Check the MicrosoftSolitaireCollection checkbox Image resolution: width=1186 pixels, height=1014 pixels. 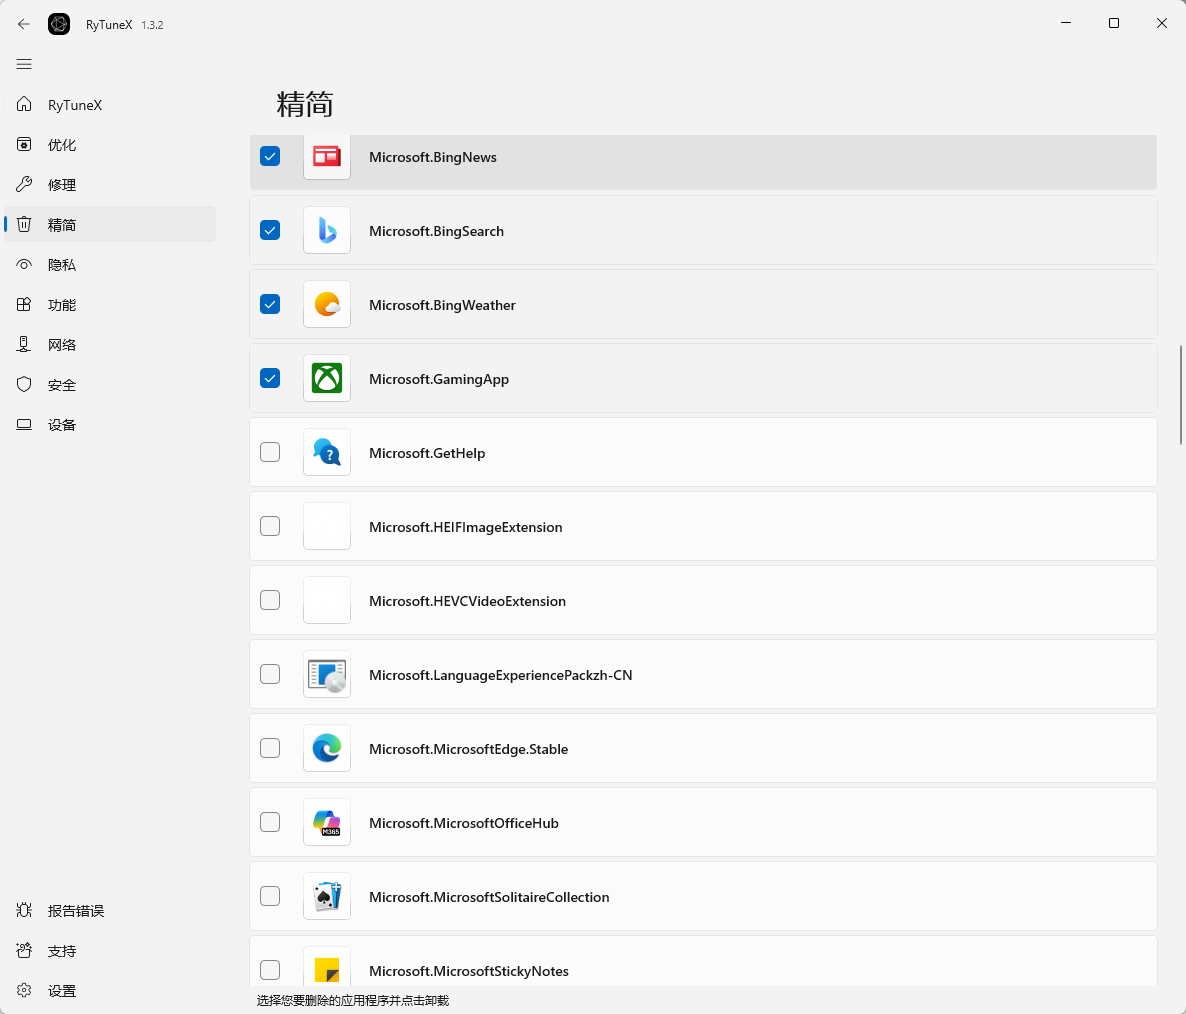[270, 896]
